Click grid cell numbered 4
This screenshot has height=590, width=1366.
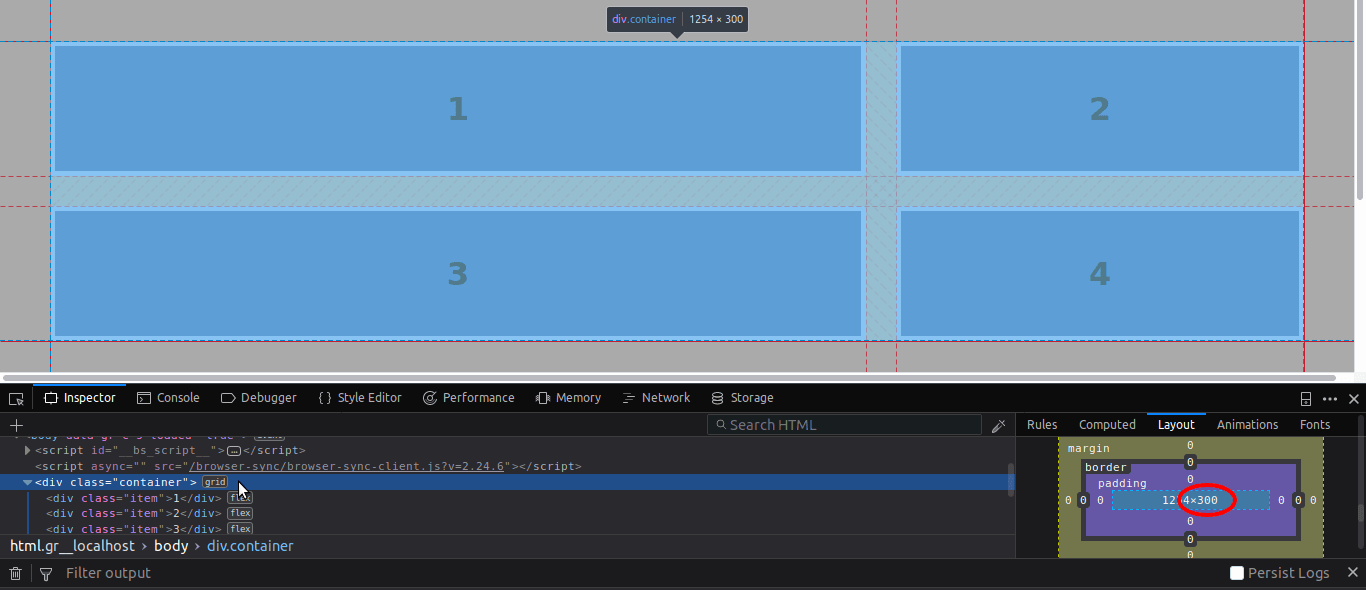1100,273
